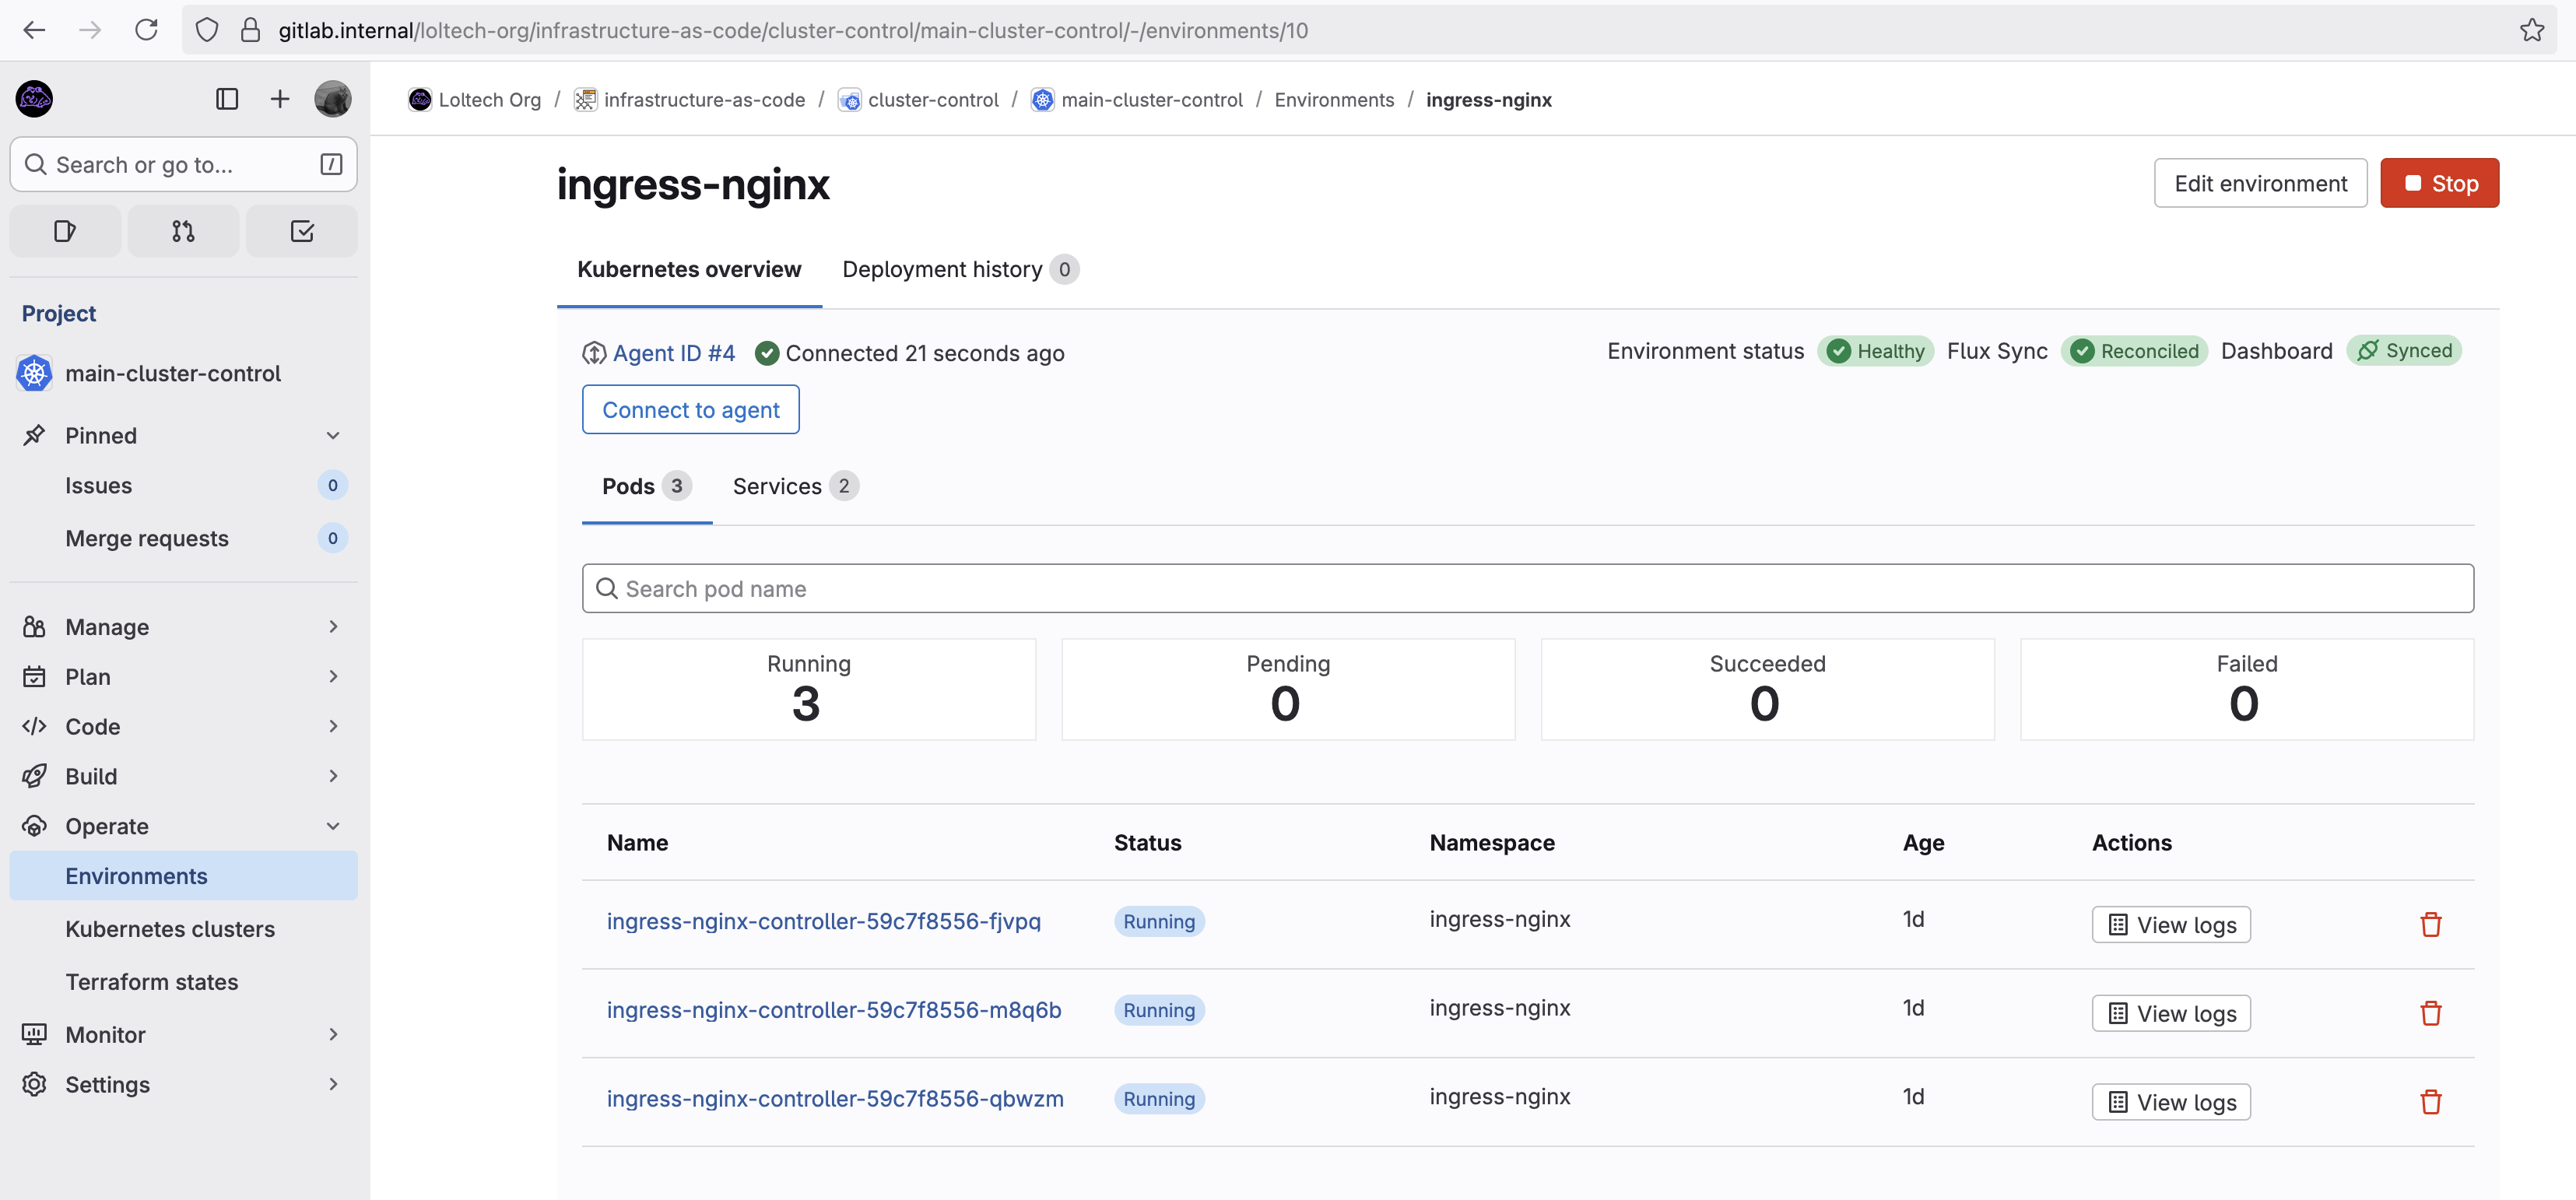Open the ingress-nginx-controller-59c7f8556-m8q6b pod link

[x=833, y=1009]
